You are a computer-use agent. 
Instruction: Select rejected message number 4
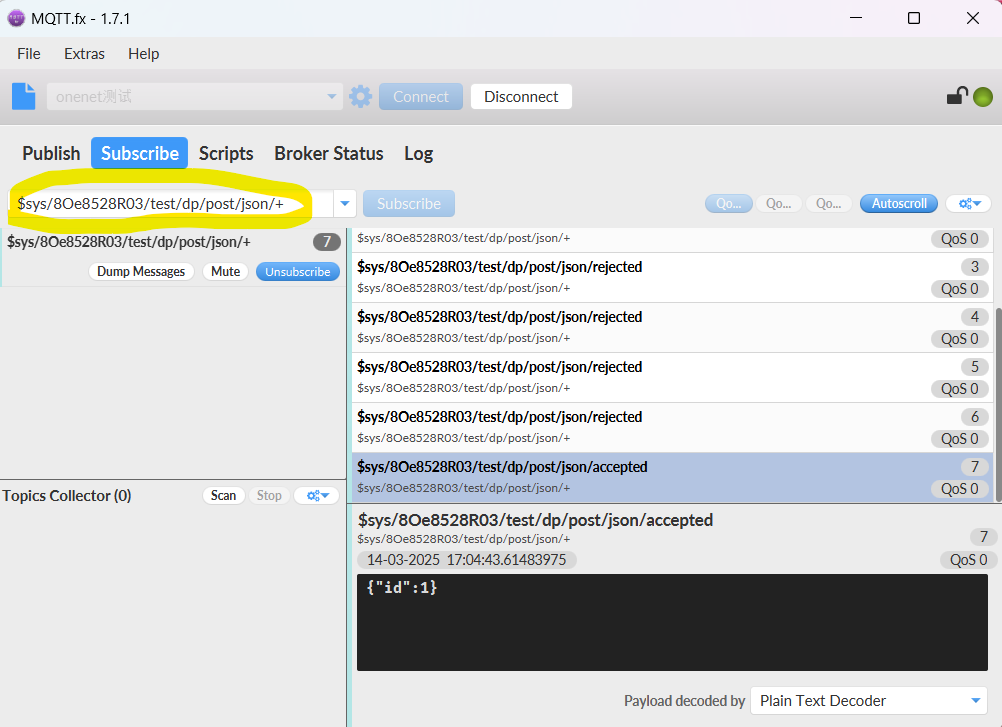pos(672,327)
